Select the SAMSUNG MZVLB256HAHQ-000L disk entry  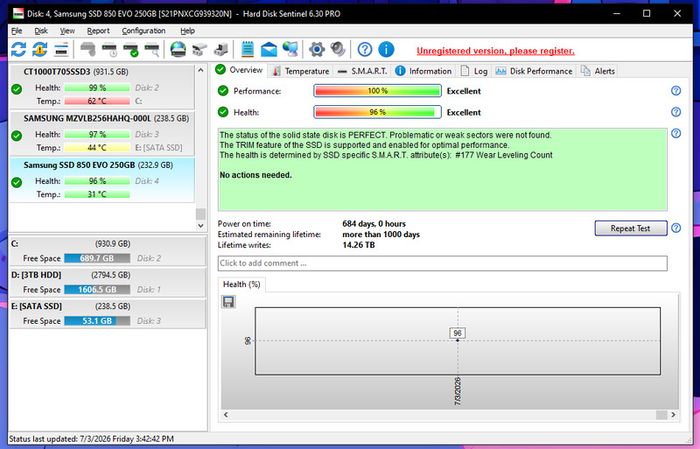[x=102, y=133]
